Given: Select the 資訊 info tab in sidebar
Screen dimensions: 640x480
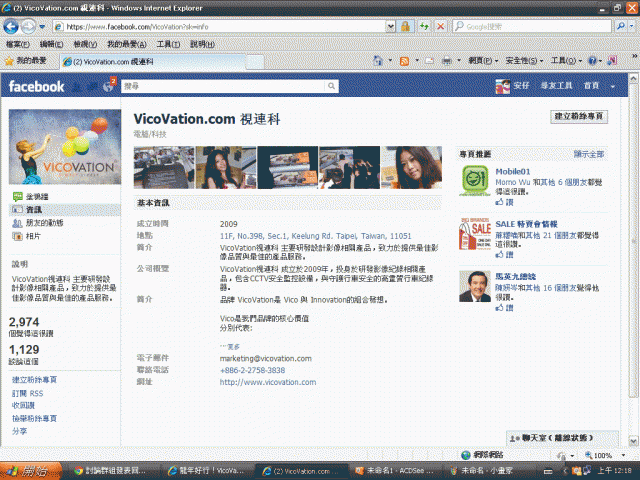Looking at the screenshot, I should coord(64,210).
